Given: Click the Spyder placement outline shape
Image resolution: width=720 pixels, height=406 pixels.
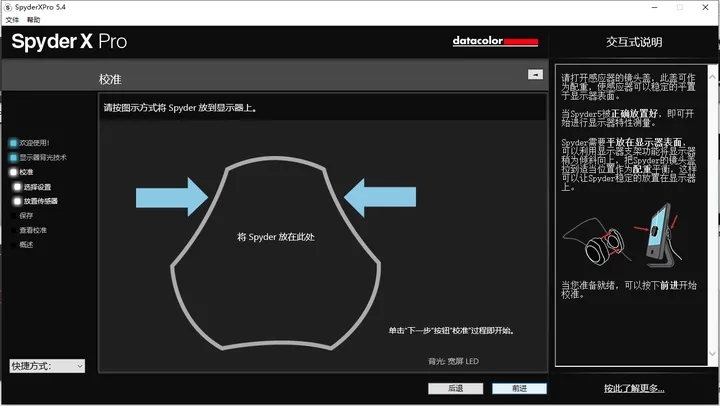Looking at the screenshot, I should pyautogui.click(x=276, y=254).
